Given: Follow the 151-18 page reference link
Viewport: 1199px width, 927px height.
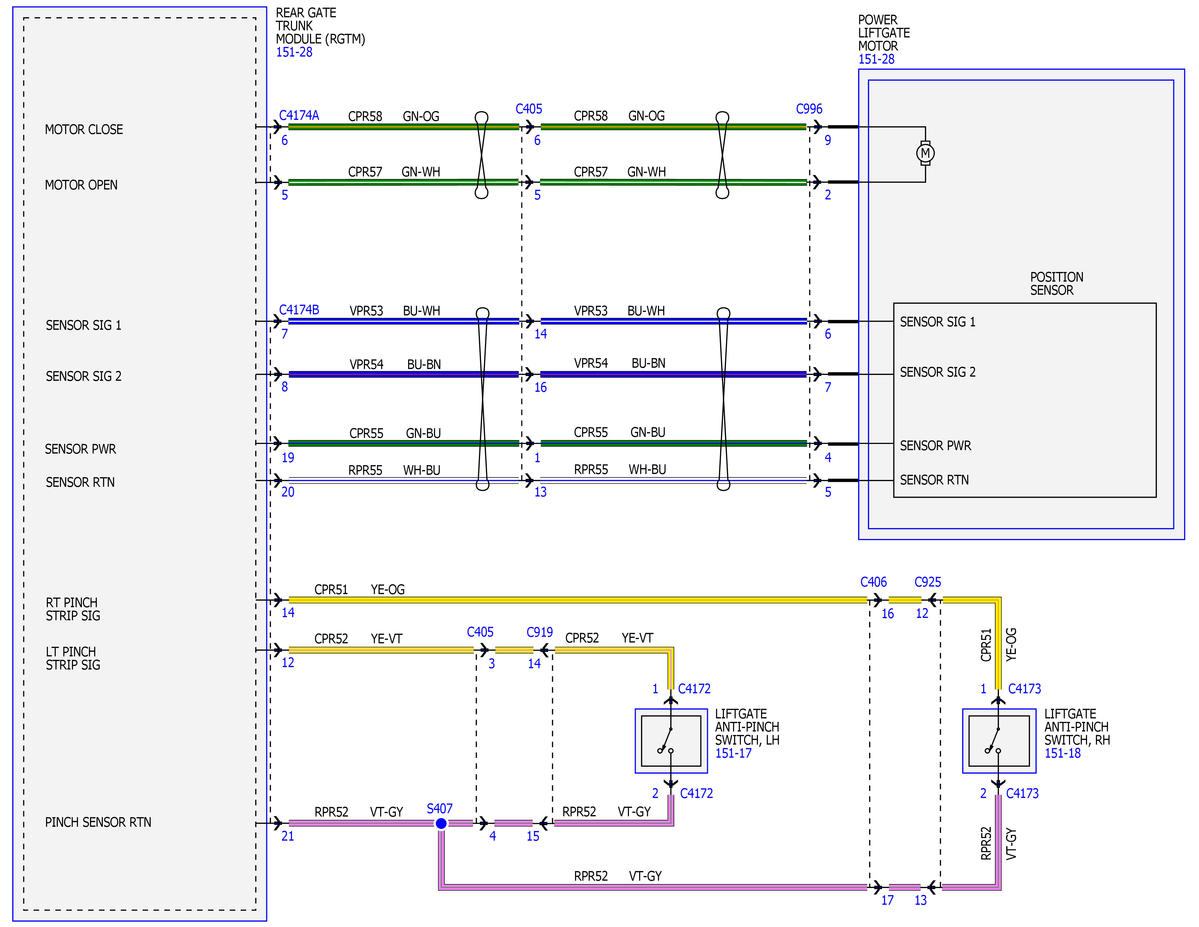Looking at the screenshot, I should [x=1063, y=753].
